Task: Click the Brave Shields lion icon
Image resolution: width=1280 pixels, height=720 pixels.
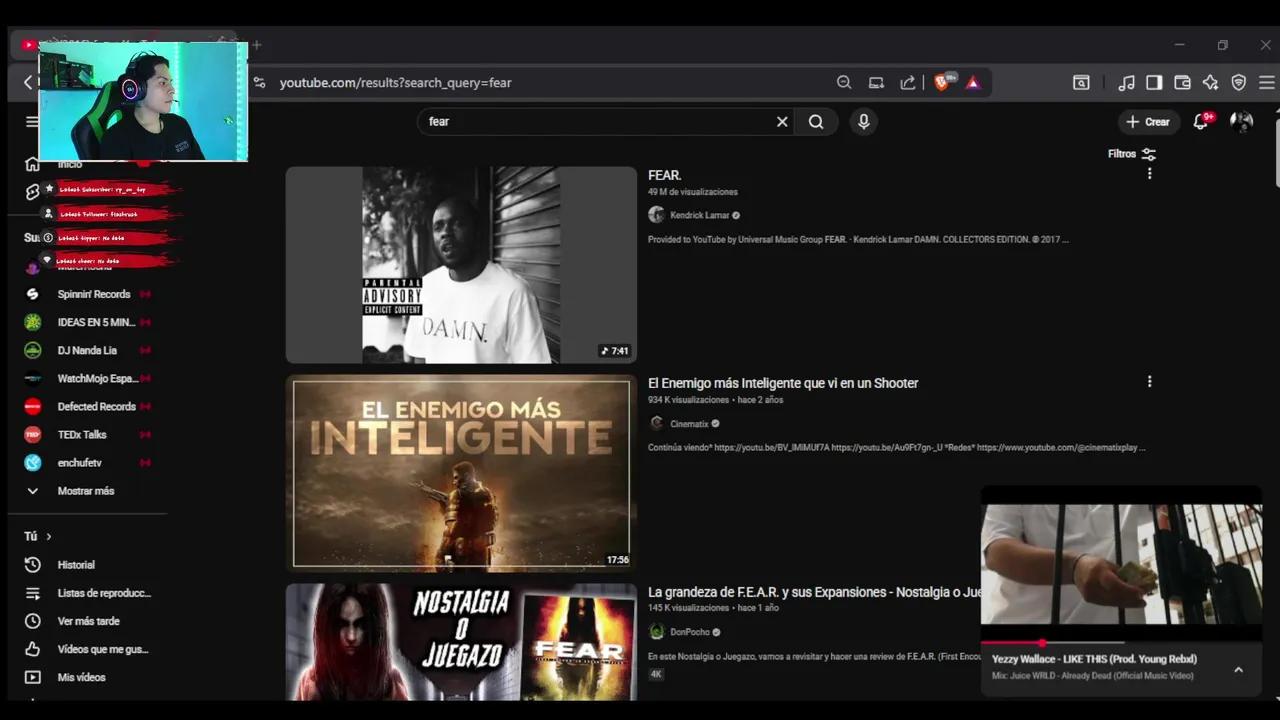Action: 941,82
